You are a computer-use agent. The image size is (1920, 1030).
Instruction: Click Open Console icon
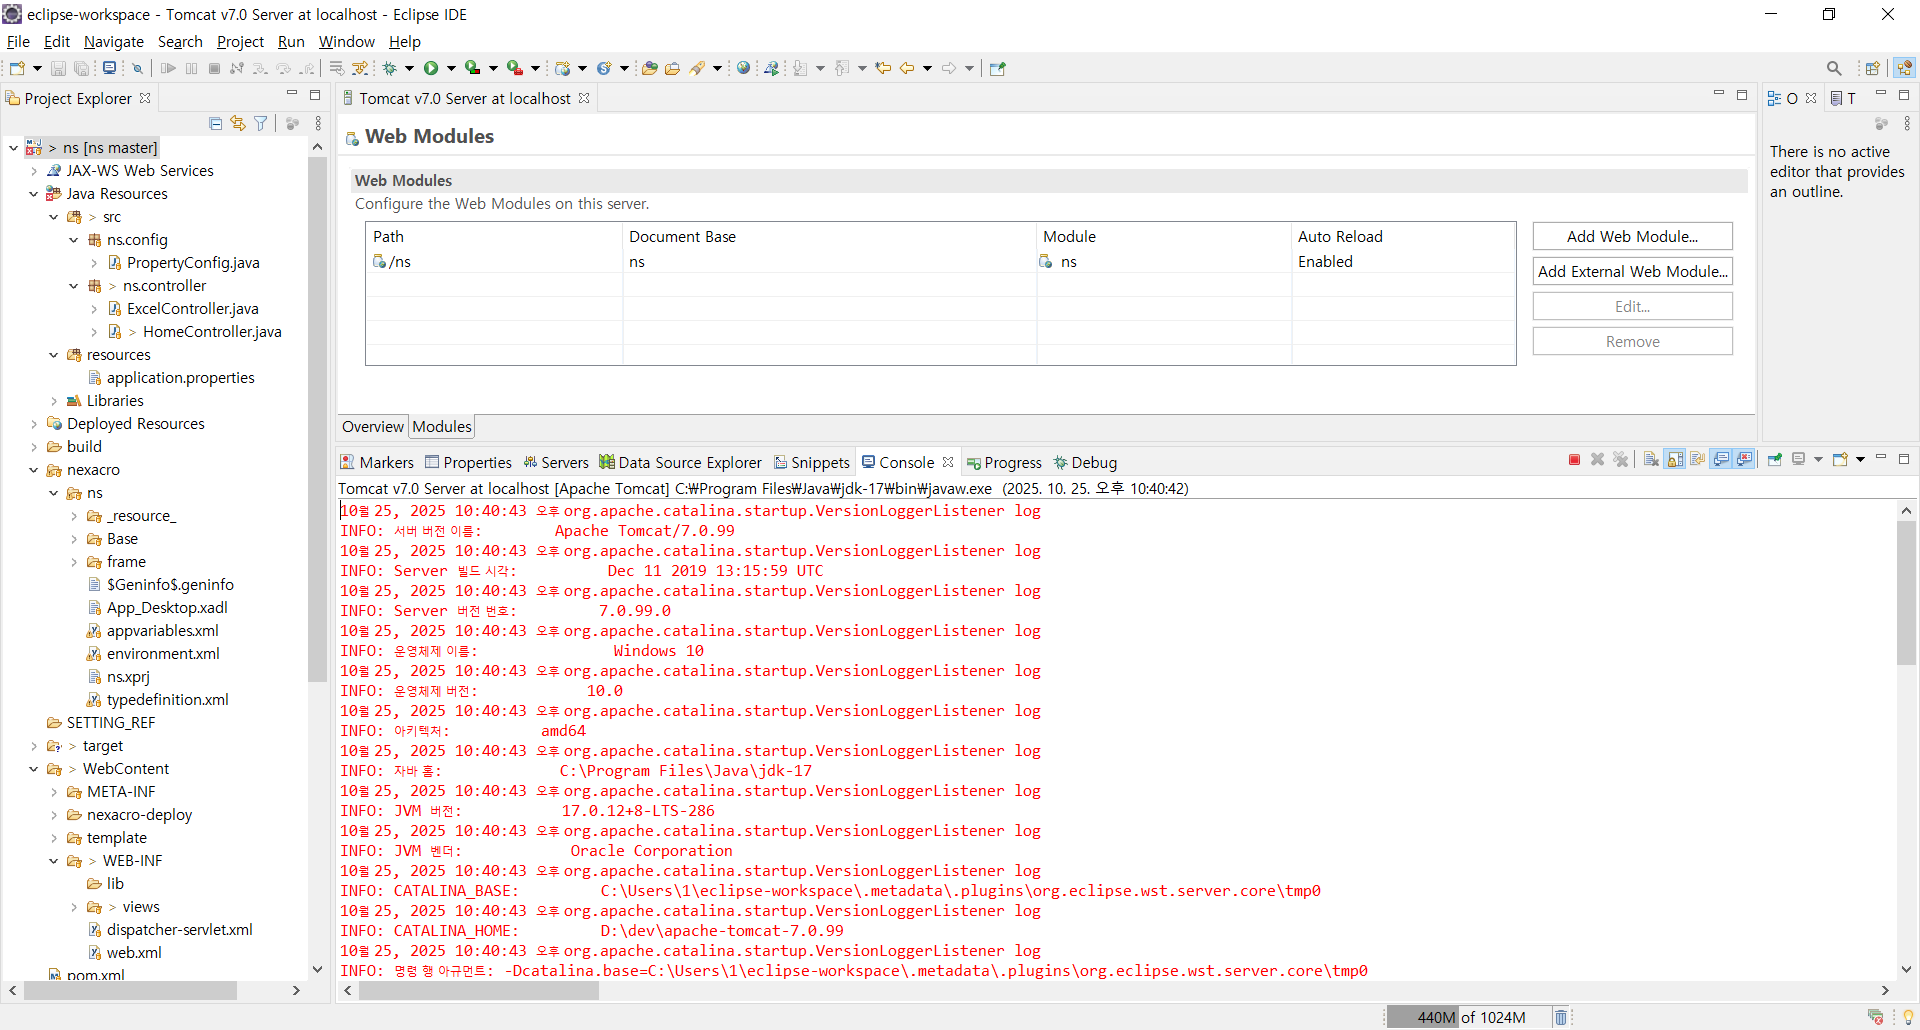(1840, 460)
